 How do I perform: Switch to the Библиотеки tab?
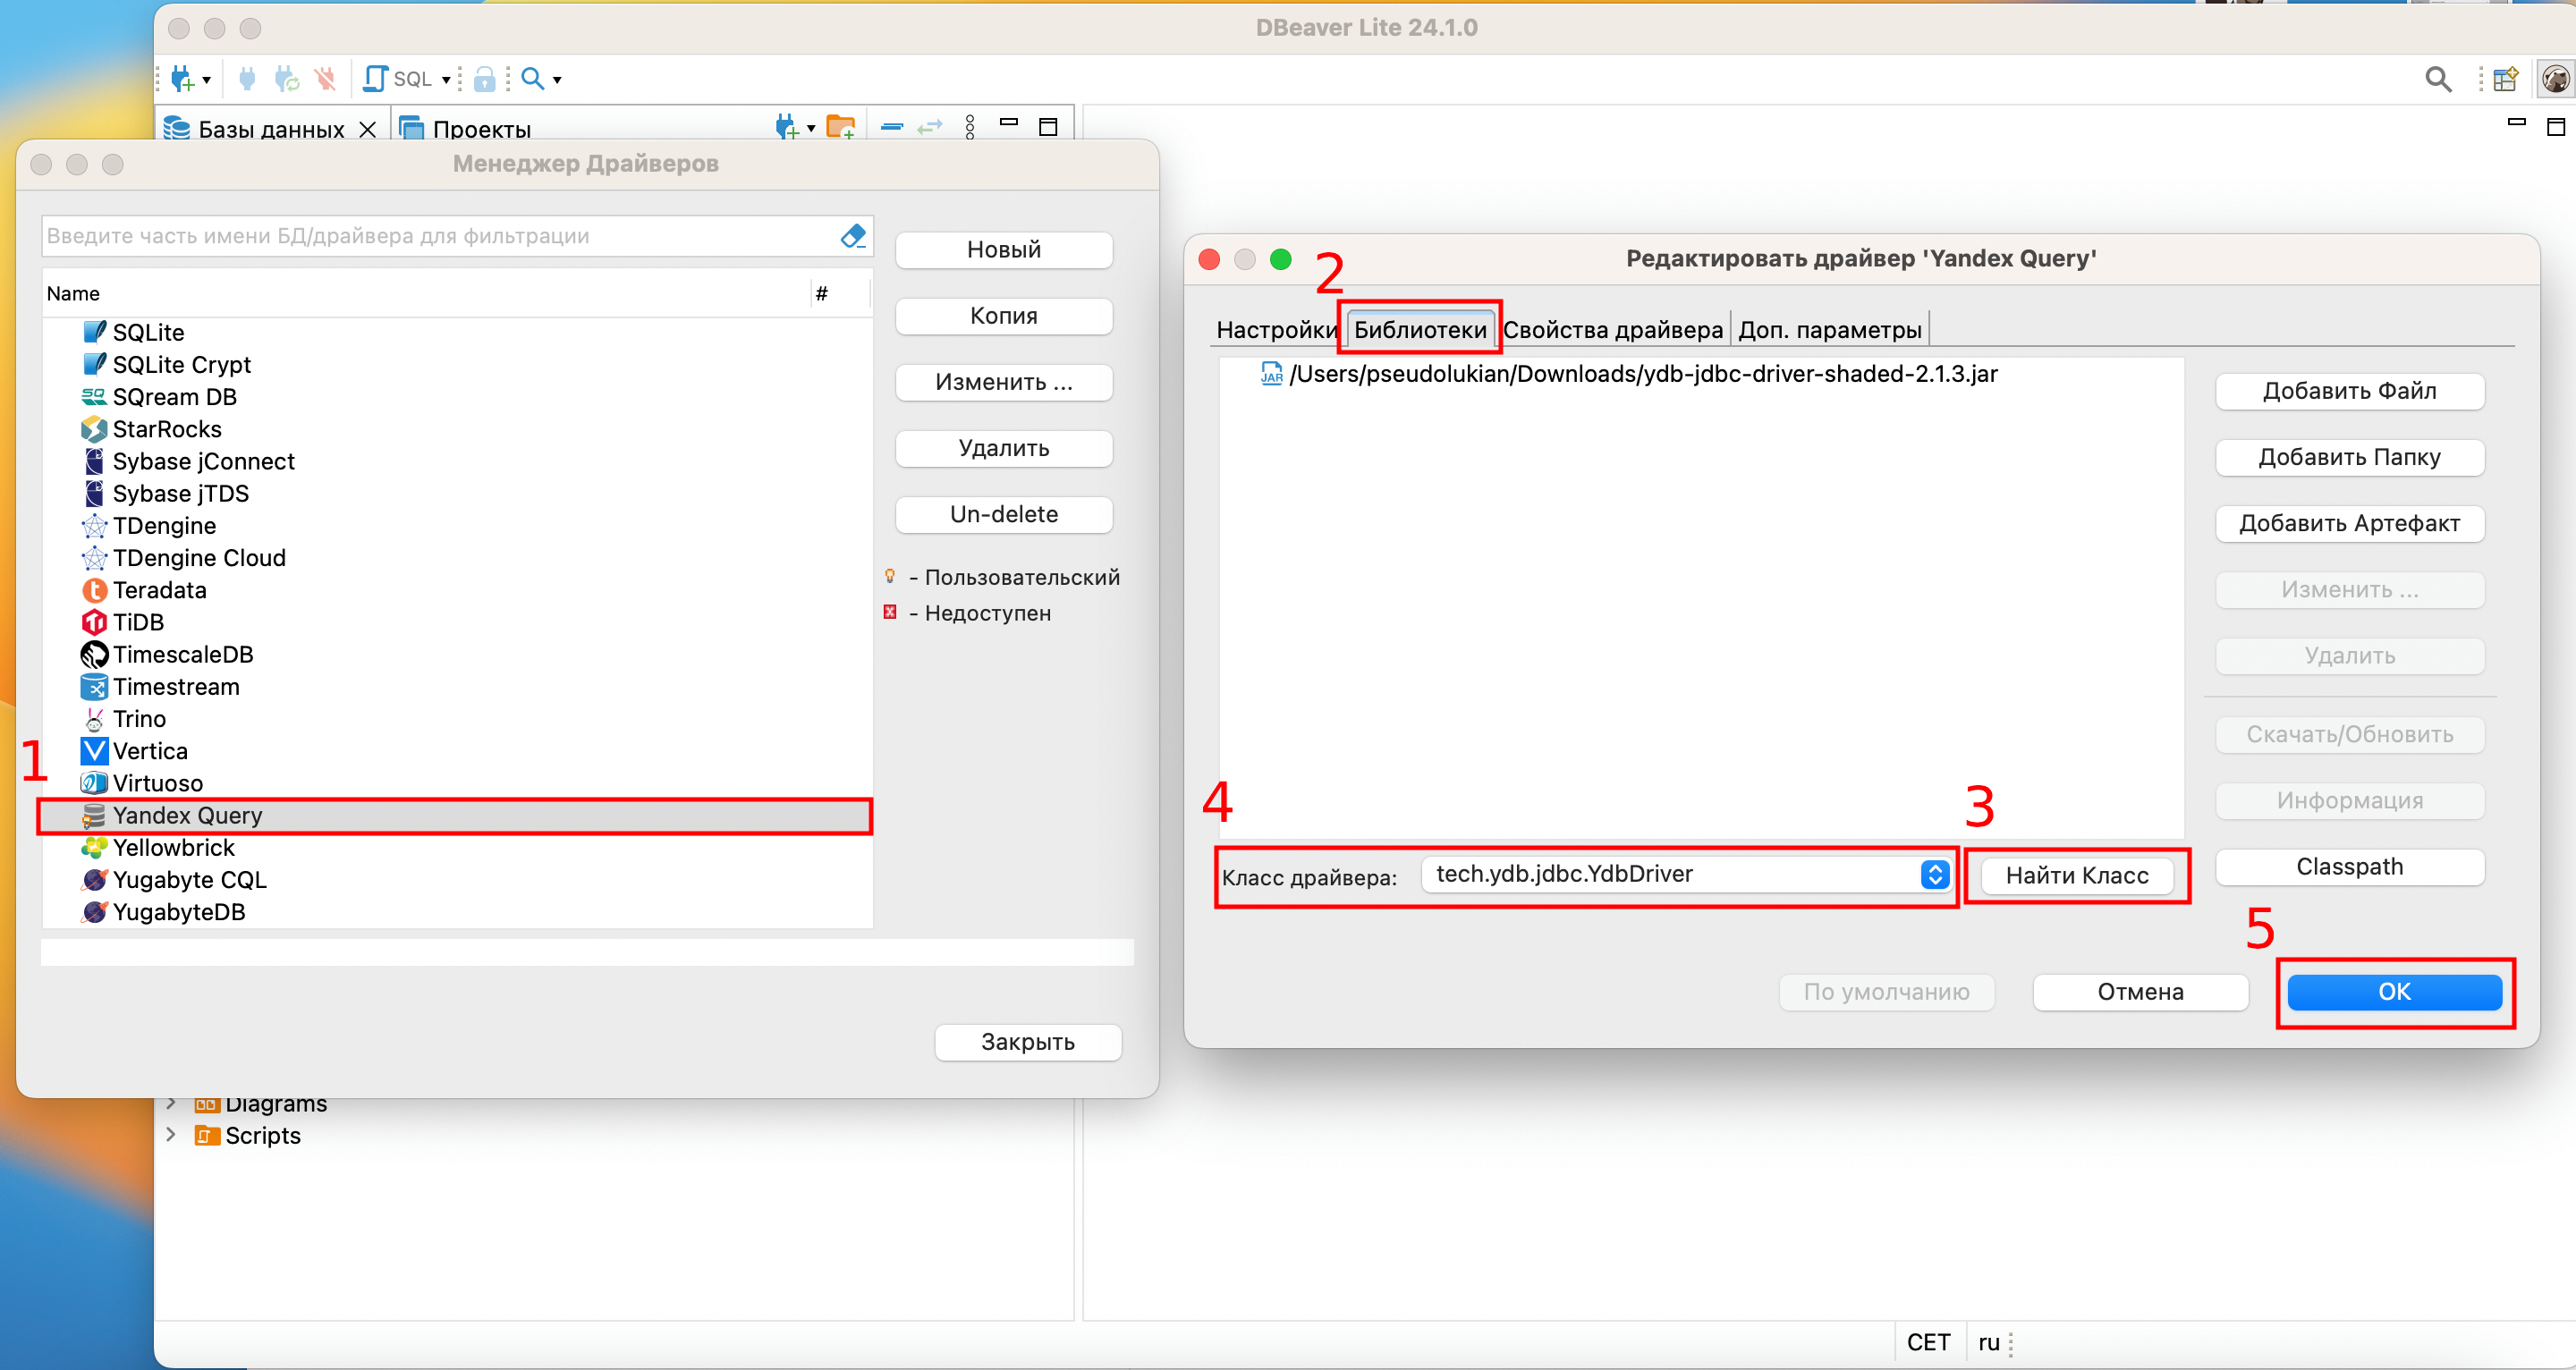pos(1419,329)
